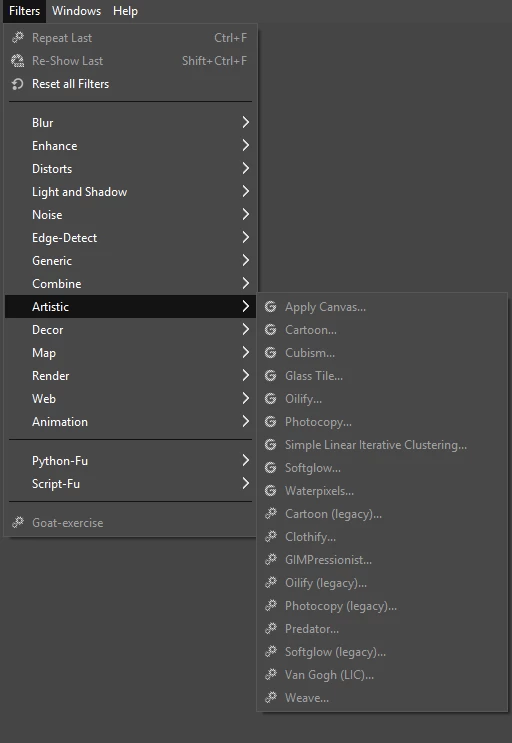Expand the Combine submenu arrow
This screenshot has width=512, height=743.
(245, 283)
